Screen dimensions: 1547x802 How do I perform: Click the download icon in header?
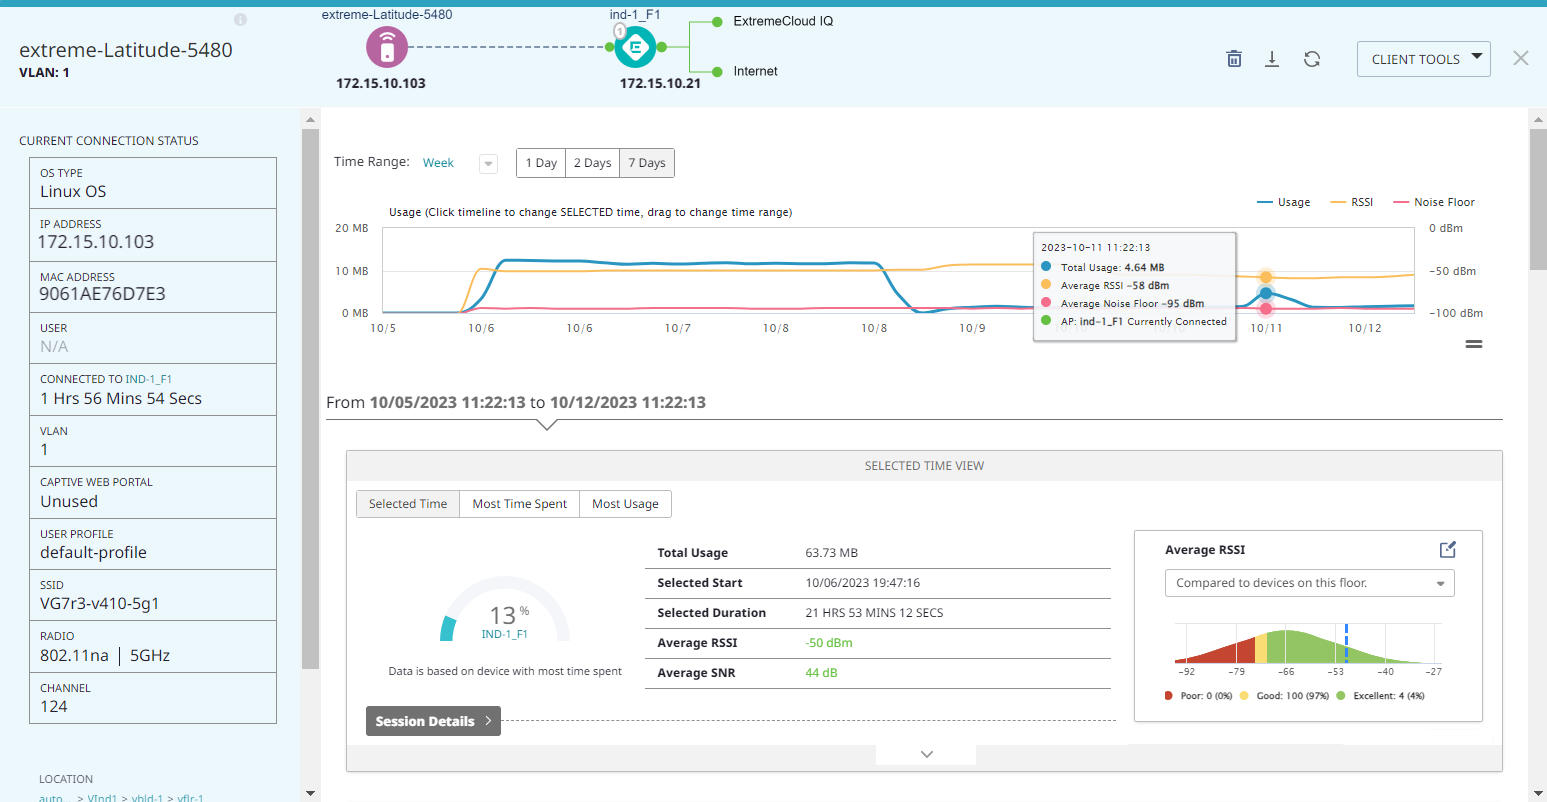(x=1272, y=59)
